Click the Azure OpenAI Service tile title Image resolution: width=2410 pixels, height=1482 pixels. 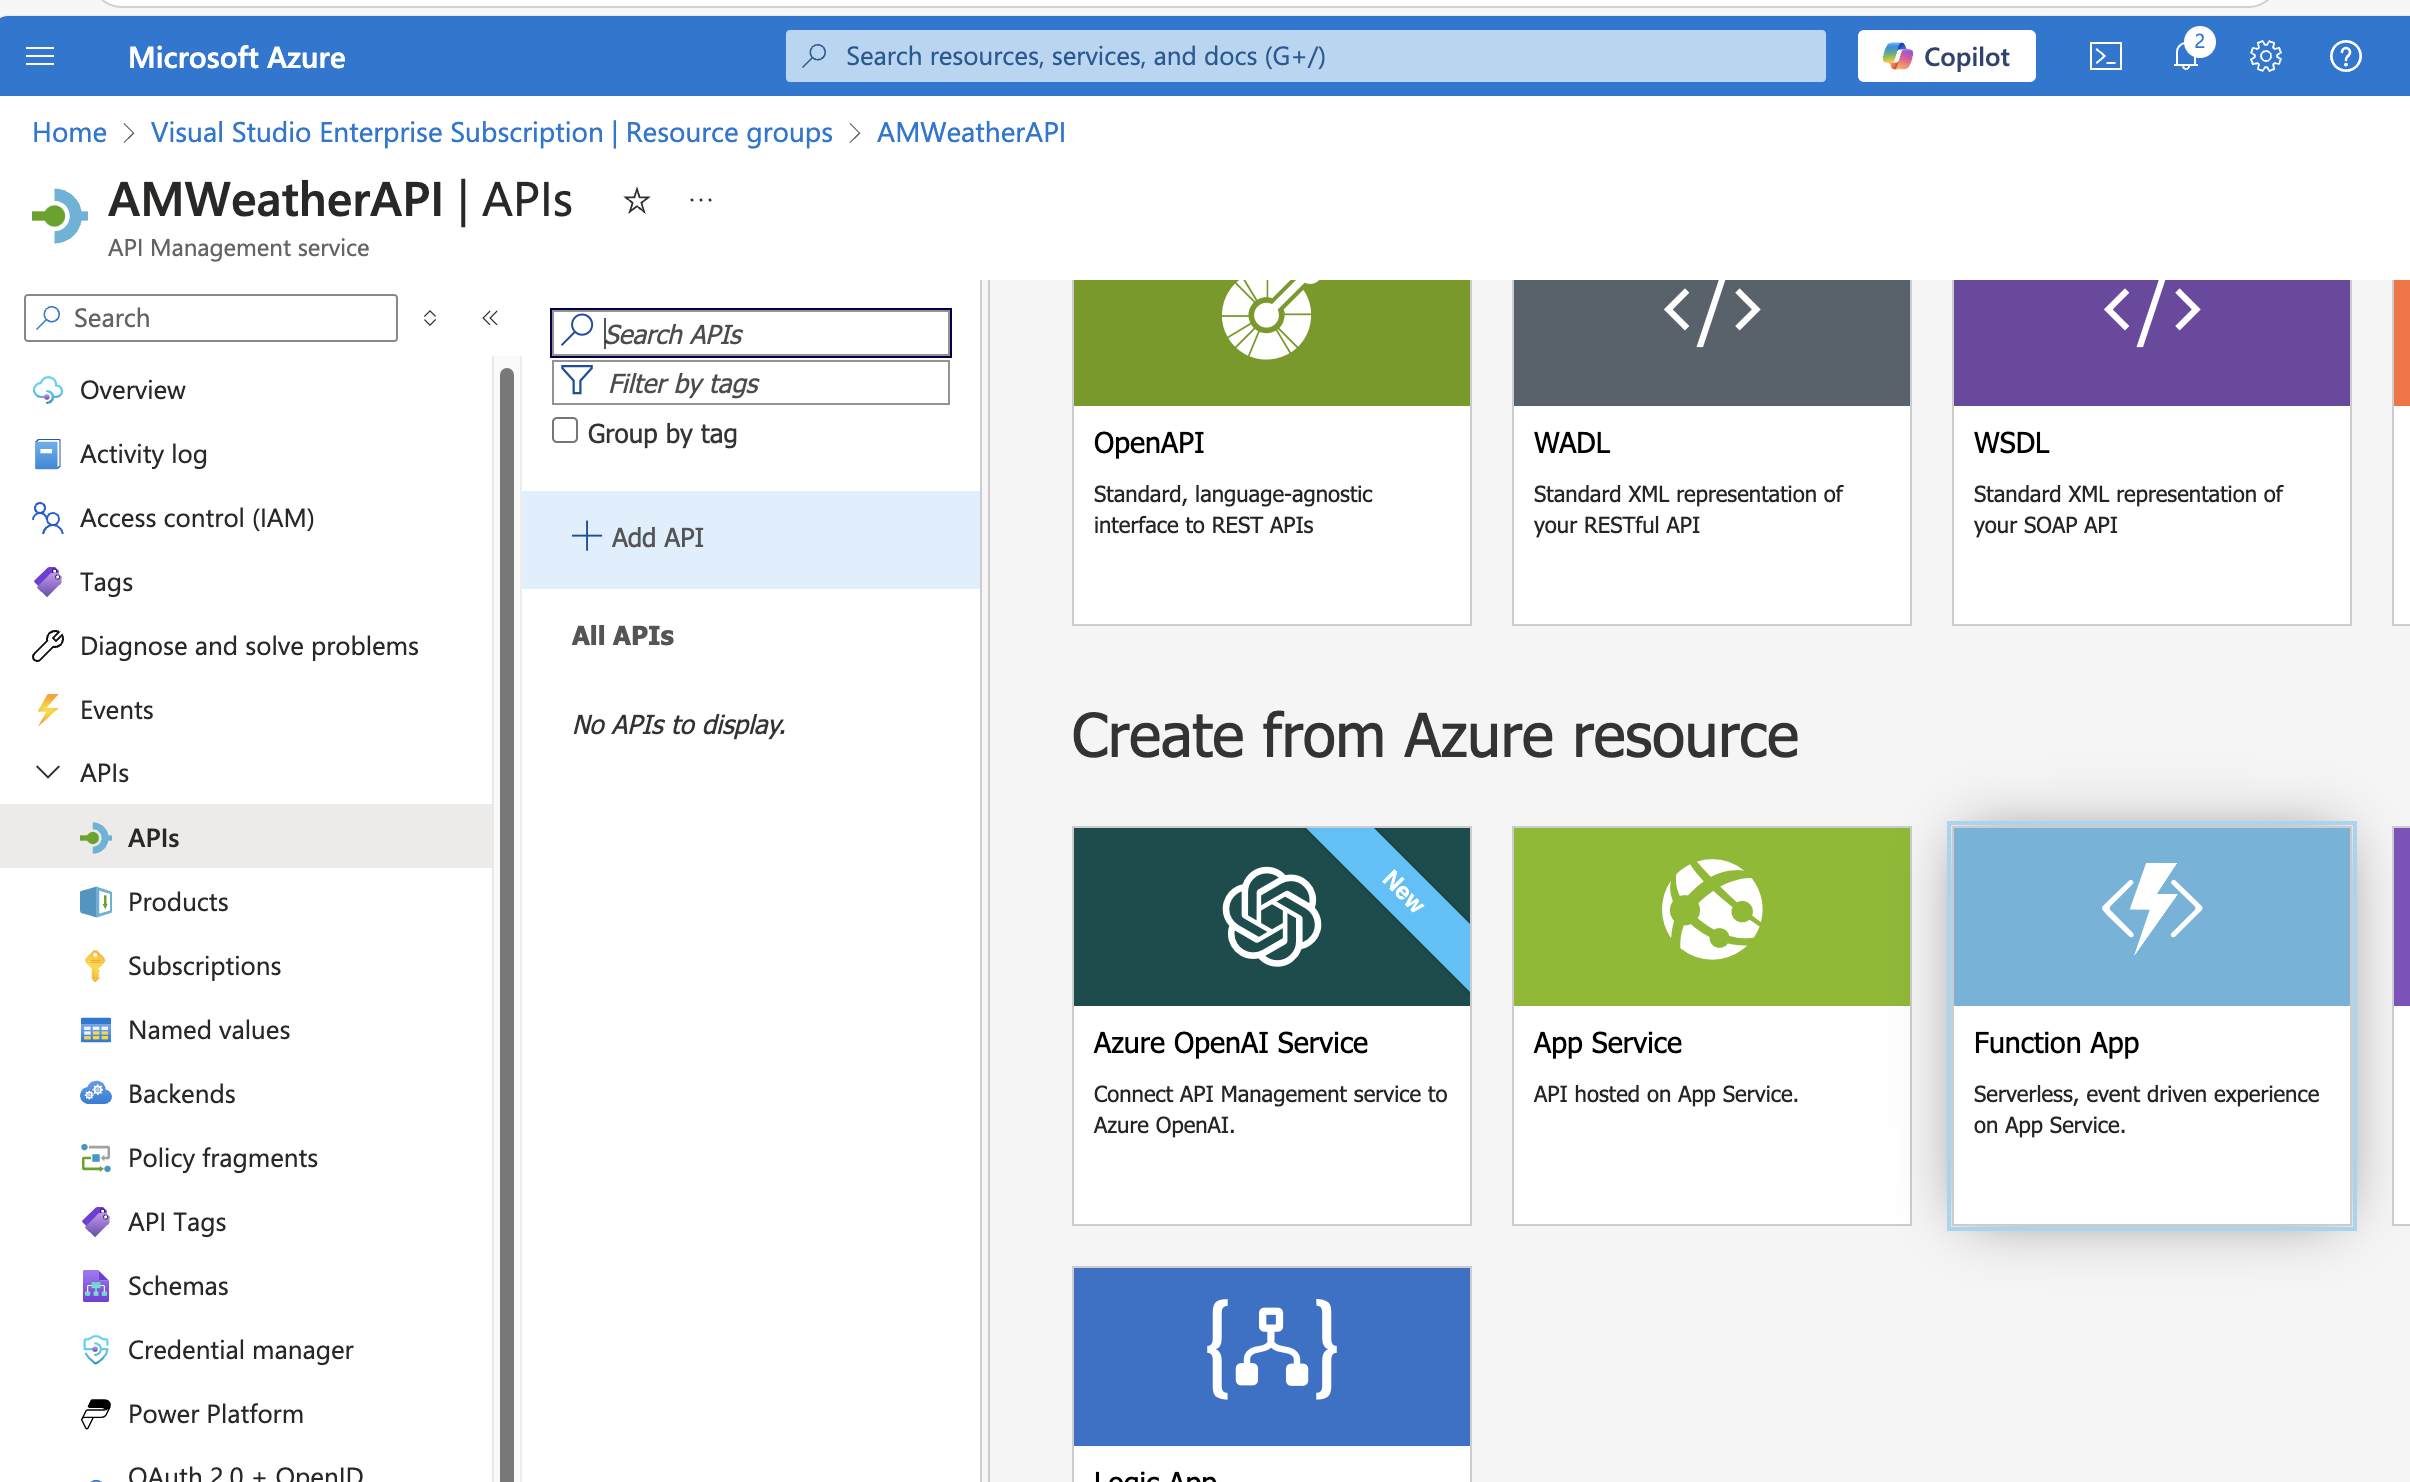[1230, 1043]
